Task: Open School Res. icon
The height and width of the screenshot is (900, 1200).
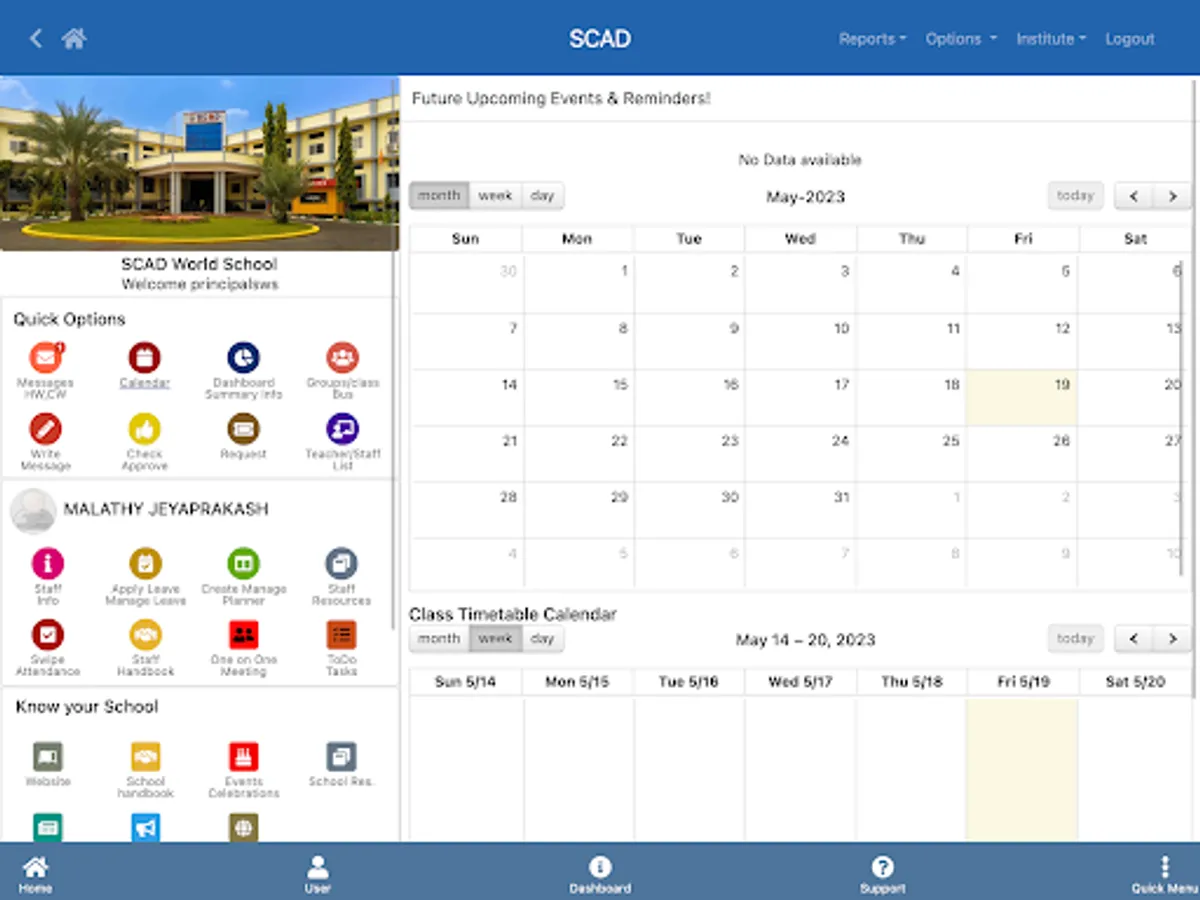Action: tap(341, 756)
